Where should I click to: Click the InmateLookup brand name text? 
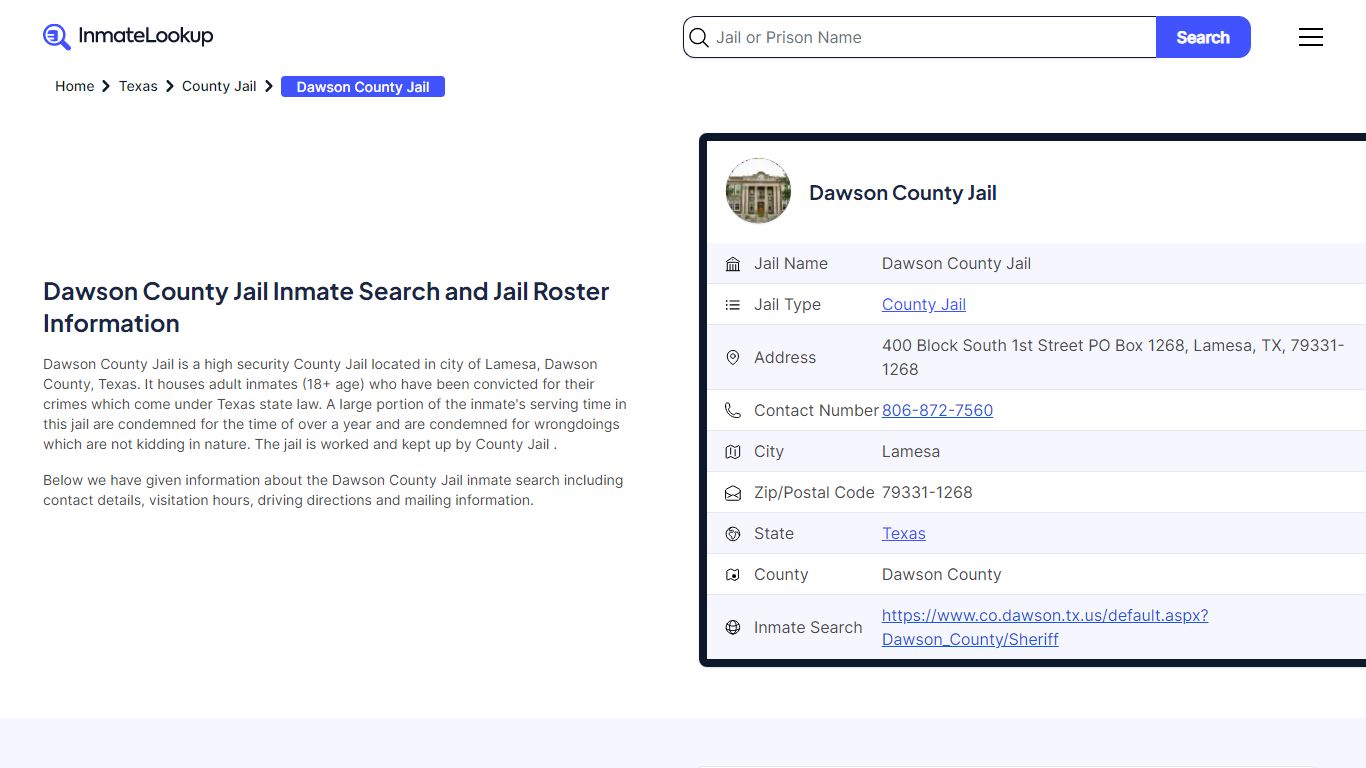pos(146,36)
